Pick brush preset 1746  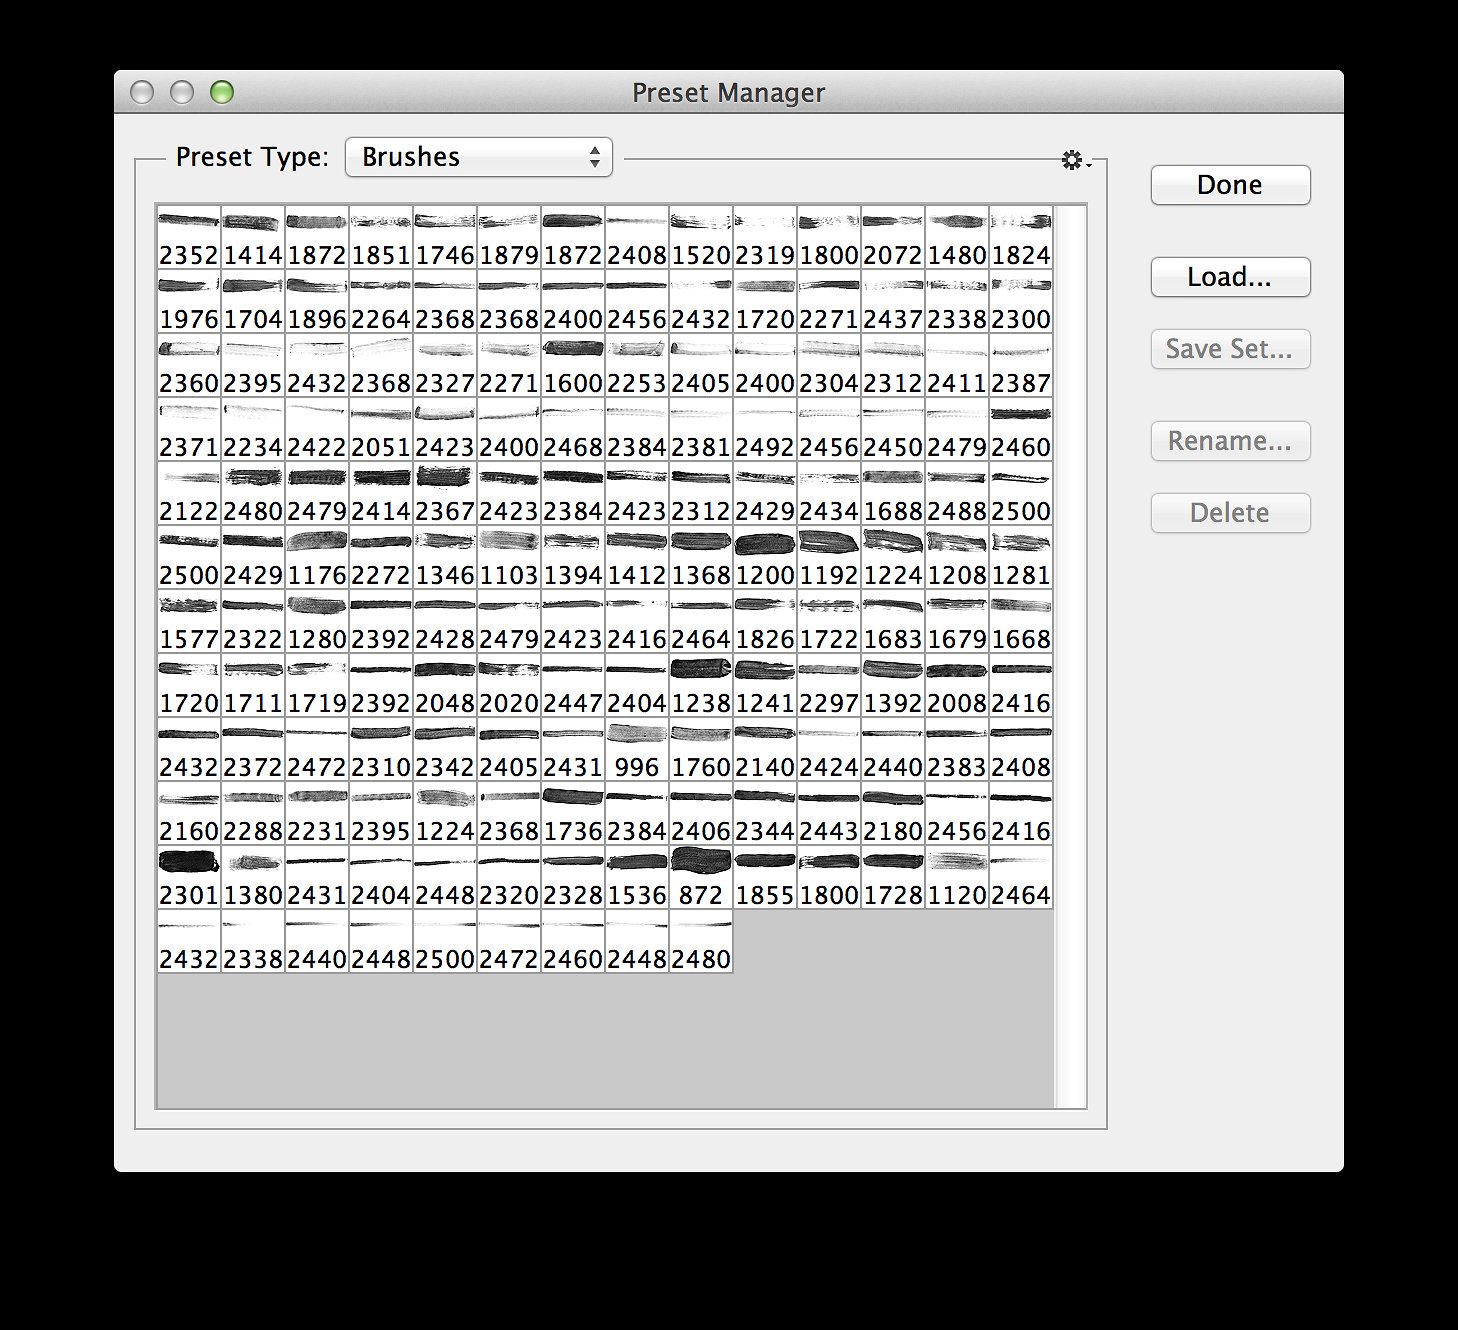pos(445,238)
